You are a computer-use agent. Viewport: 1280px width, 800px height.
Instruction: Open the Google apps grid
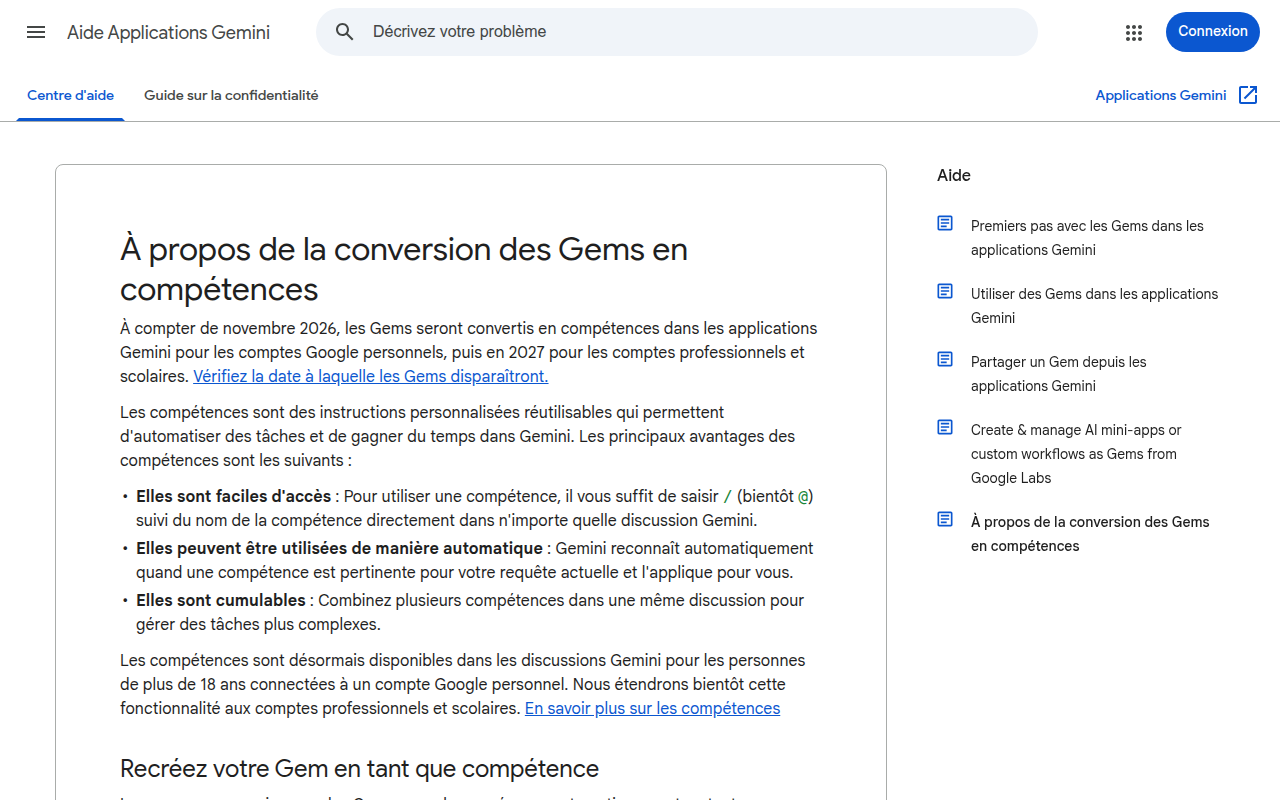pos(1133,32)
